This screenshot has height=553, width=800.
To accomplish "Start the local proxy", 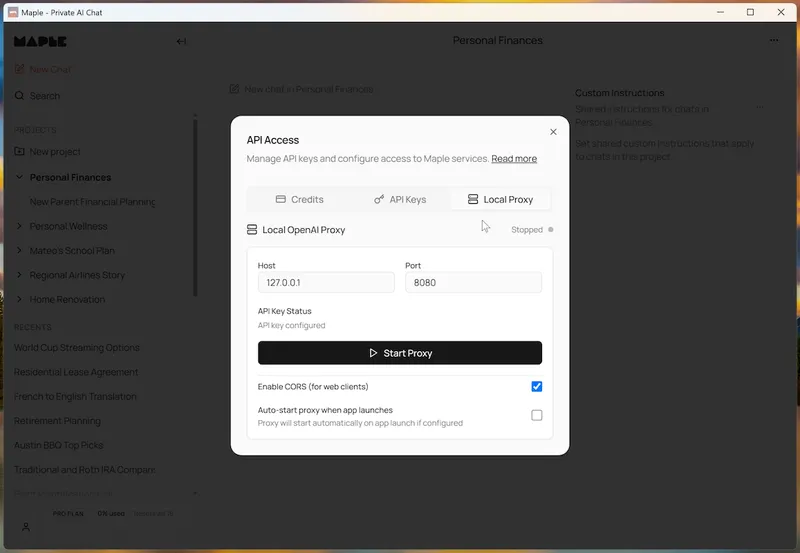I will [x=400, y=353].
